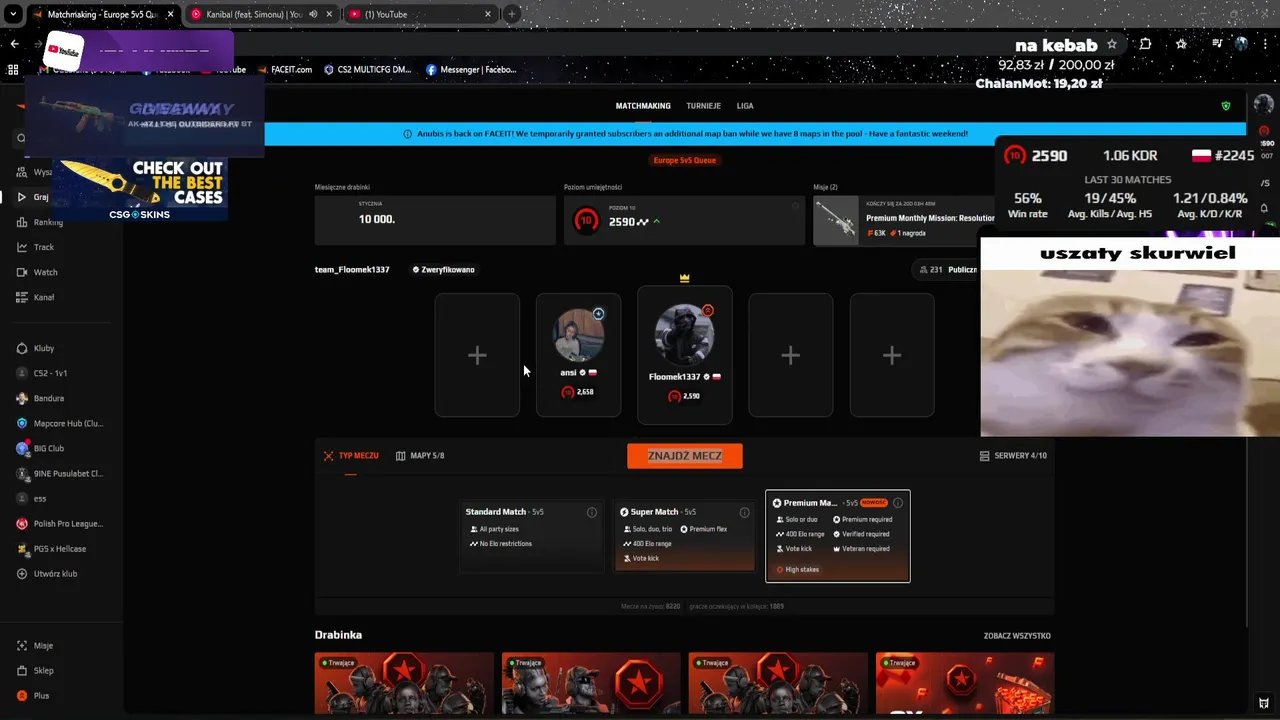1280x720 pixels.
Task: Click the info icon on Premium Match
Action: [x=898, y=503]
